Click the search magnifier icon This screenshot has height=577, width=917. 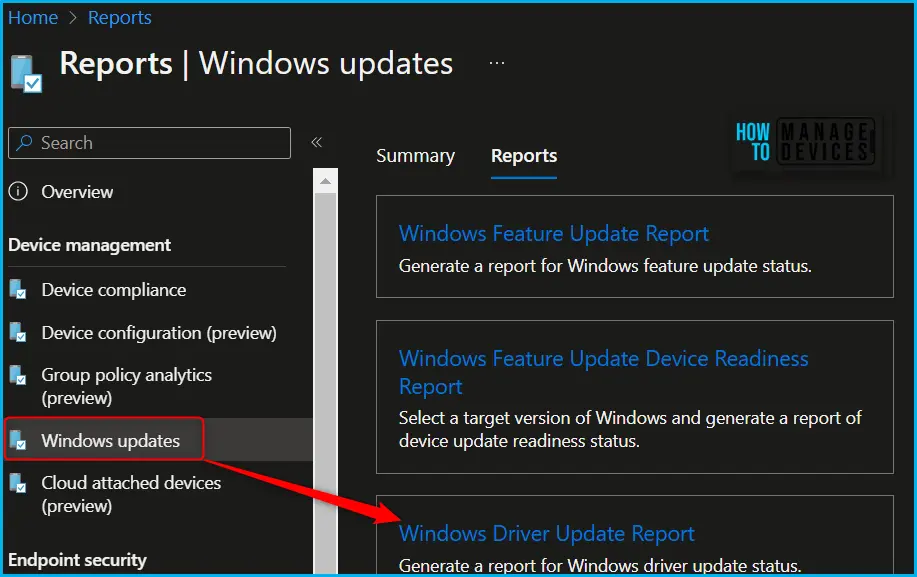point(24,143)
